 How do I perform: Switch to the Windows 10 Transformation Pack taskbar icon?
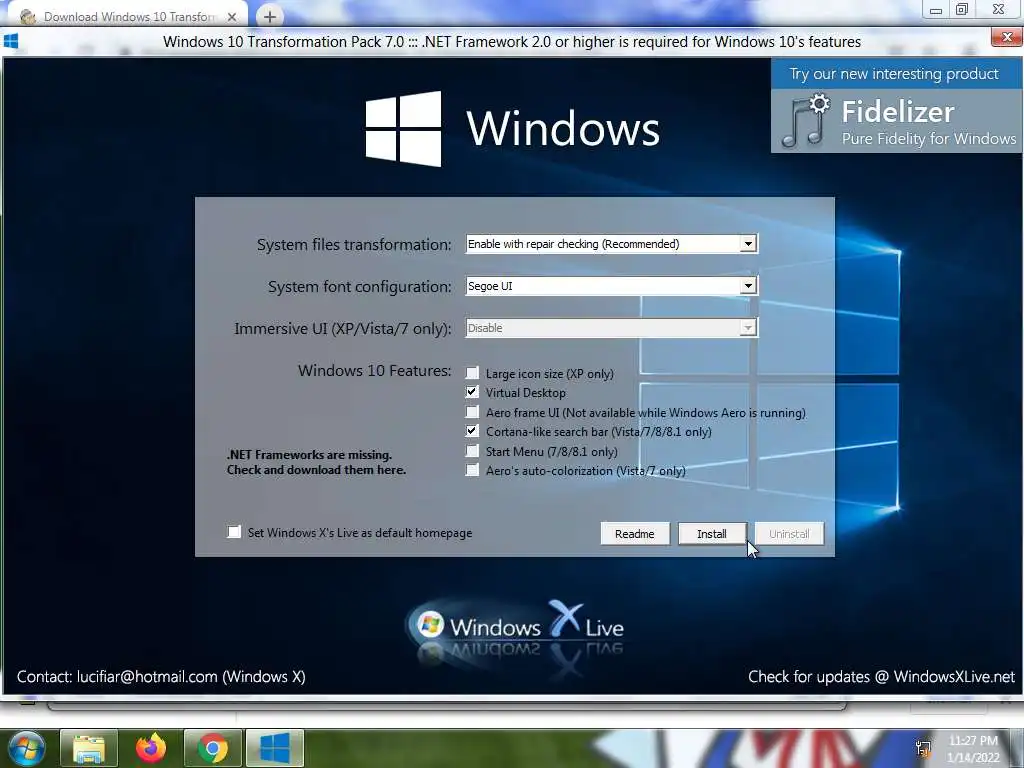(275, 748)
